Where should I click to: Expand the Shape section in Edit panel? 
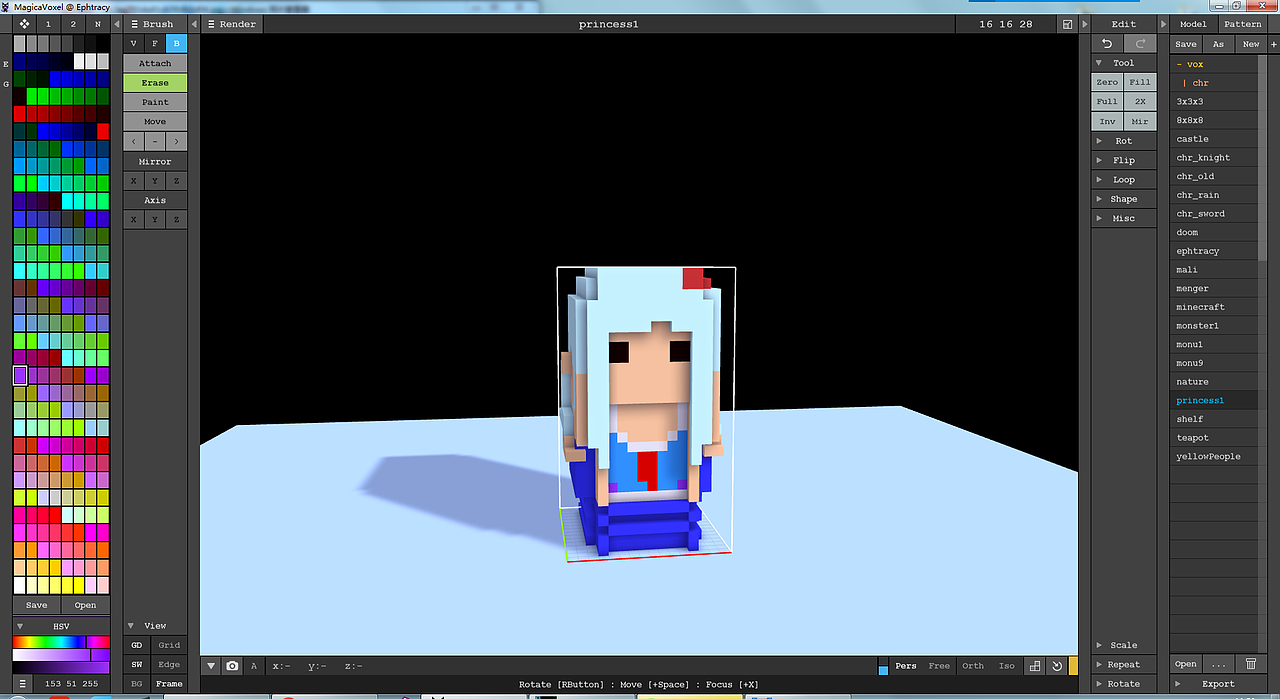[1122, 198]
